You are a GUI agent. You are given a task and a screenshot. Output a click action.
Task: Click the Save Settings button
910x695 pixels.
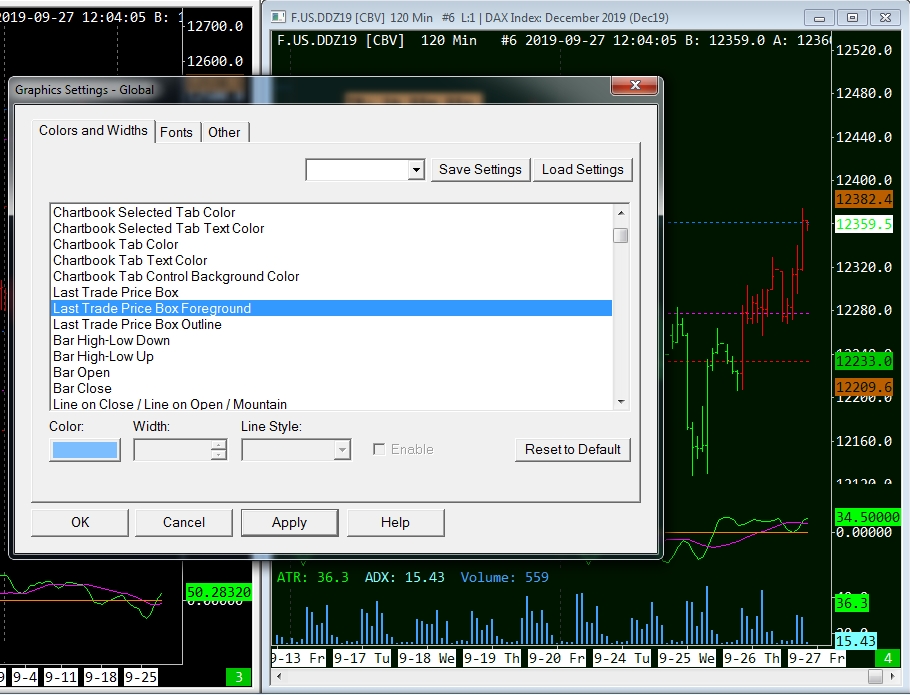[x=480, y=169]
